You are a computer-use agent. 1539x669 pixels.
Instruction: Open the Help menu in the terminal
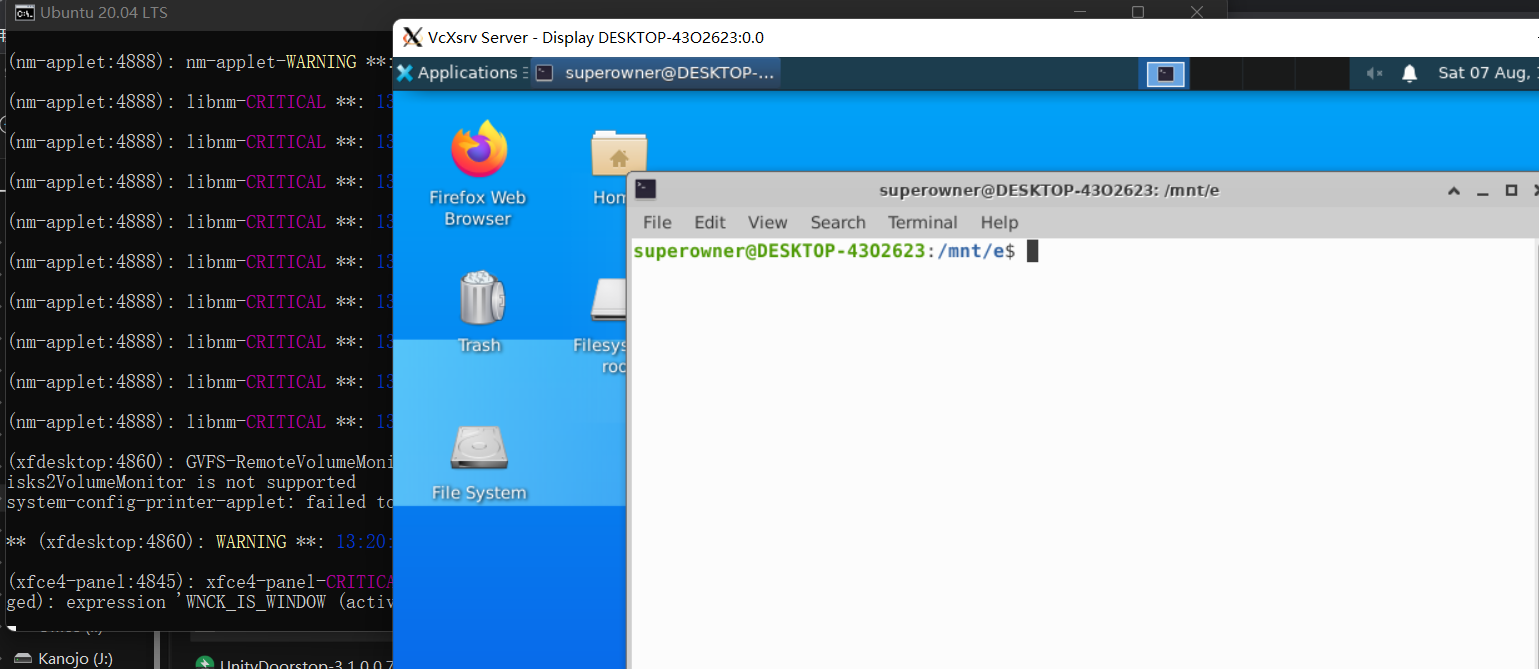[998, 222]
